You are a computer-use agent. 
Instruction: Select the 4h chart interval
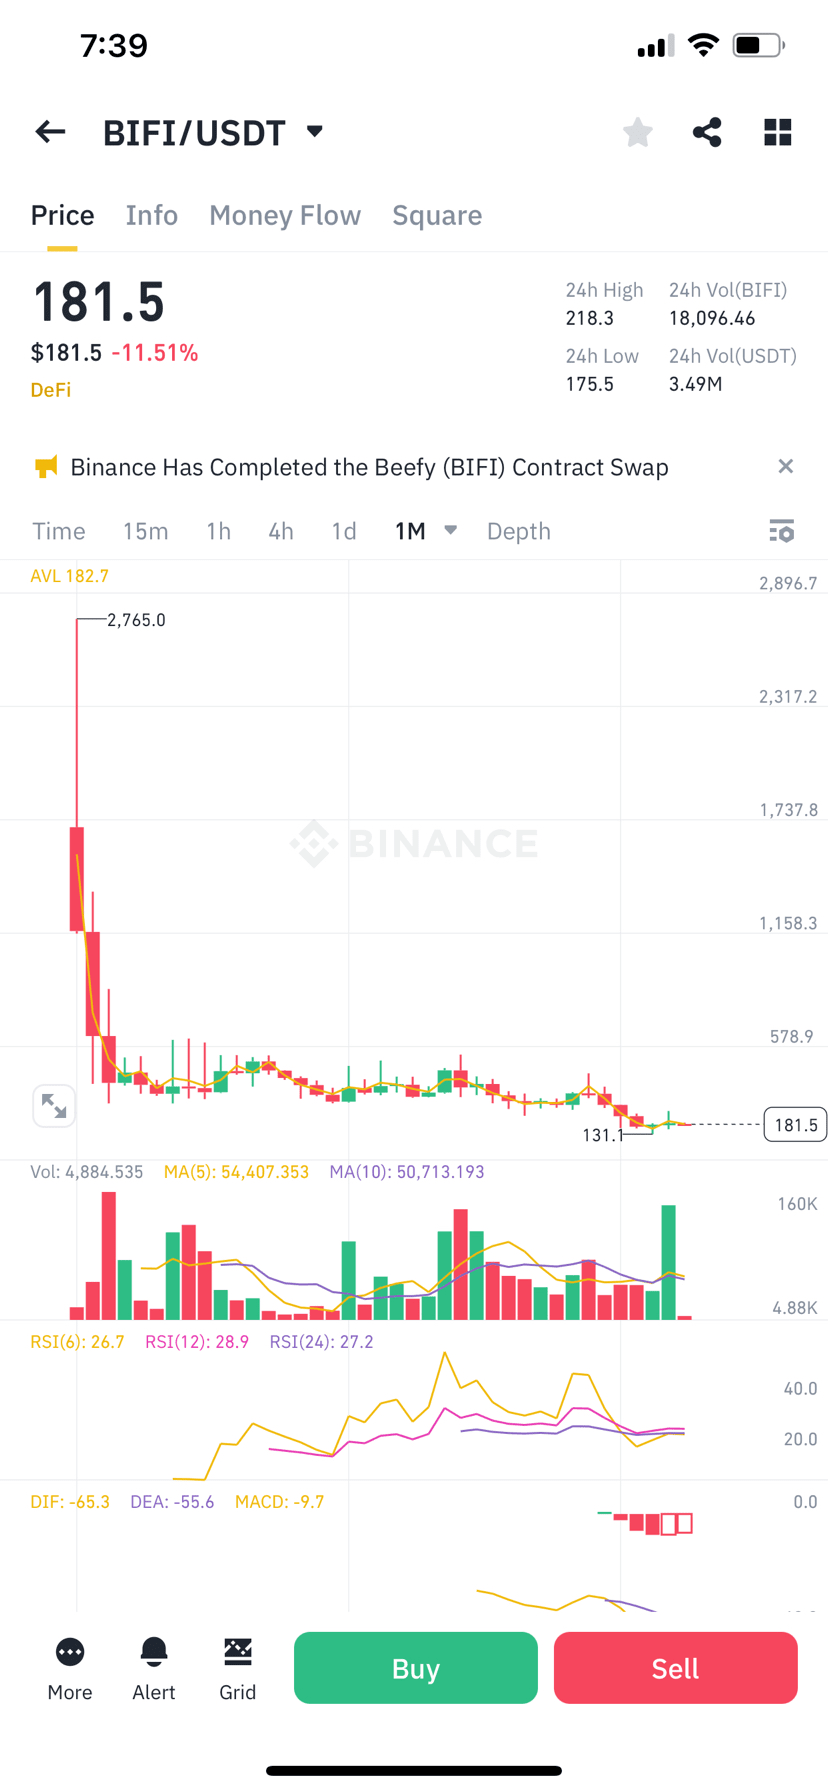click(x=281, y=531)
